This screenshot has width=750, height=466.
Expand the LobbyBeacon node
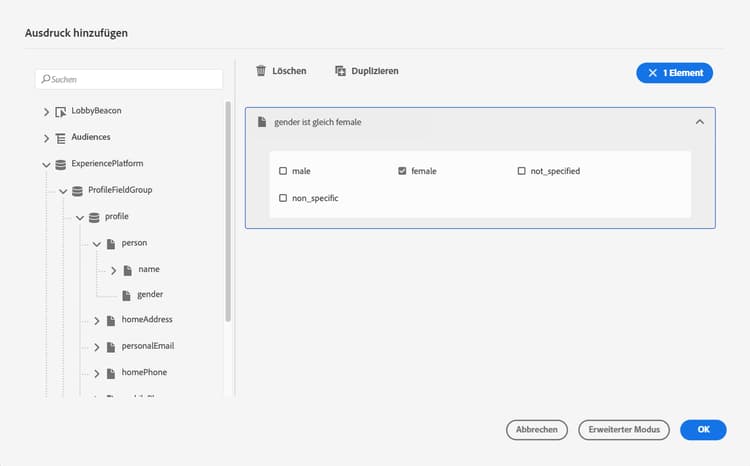pos(46,112)
